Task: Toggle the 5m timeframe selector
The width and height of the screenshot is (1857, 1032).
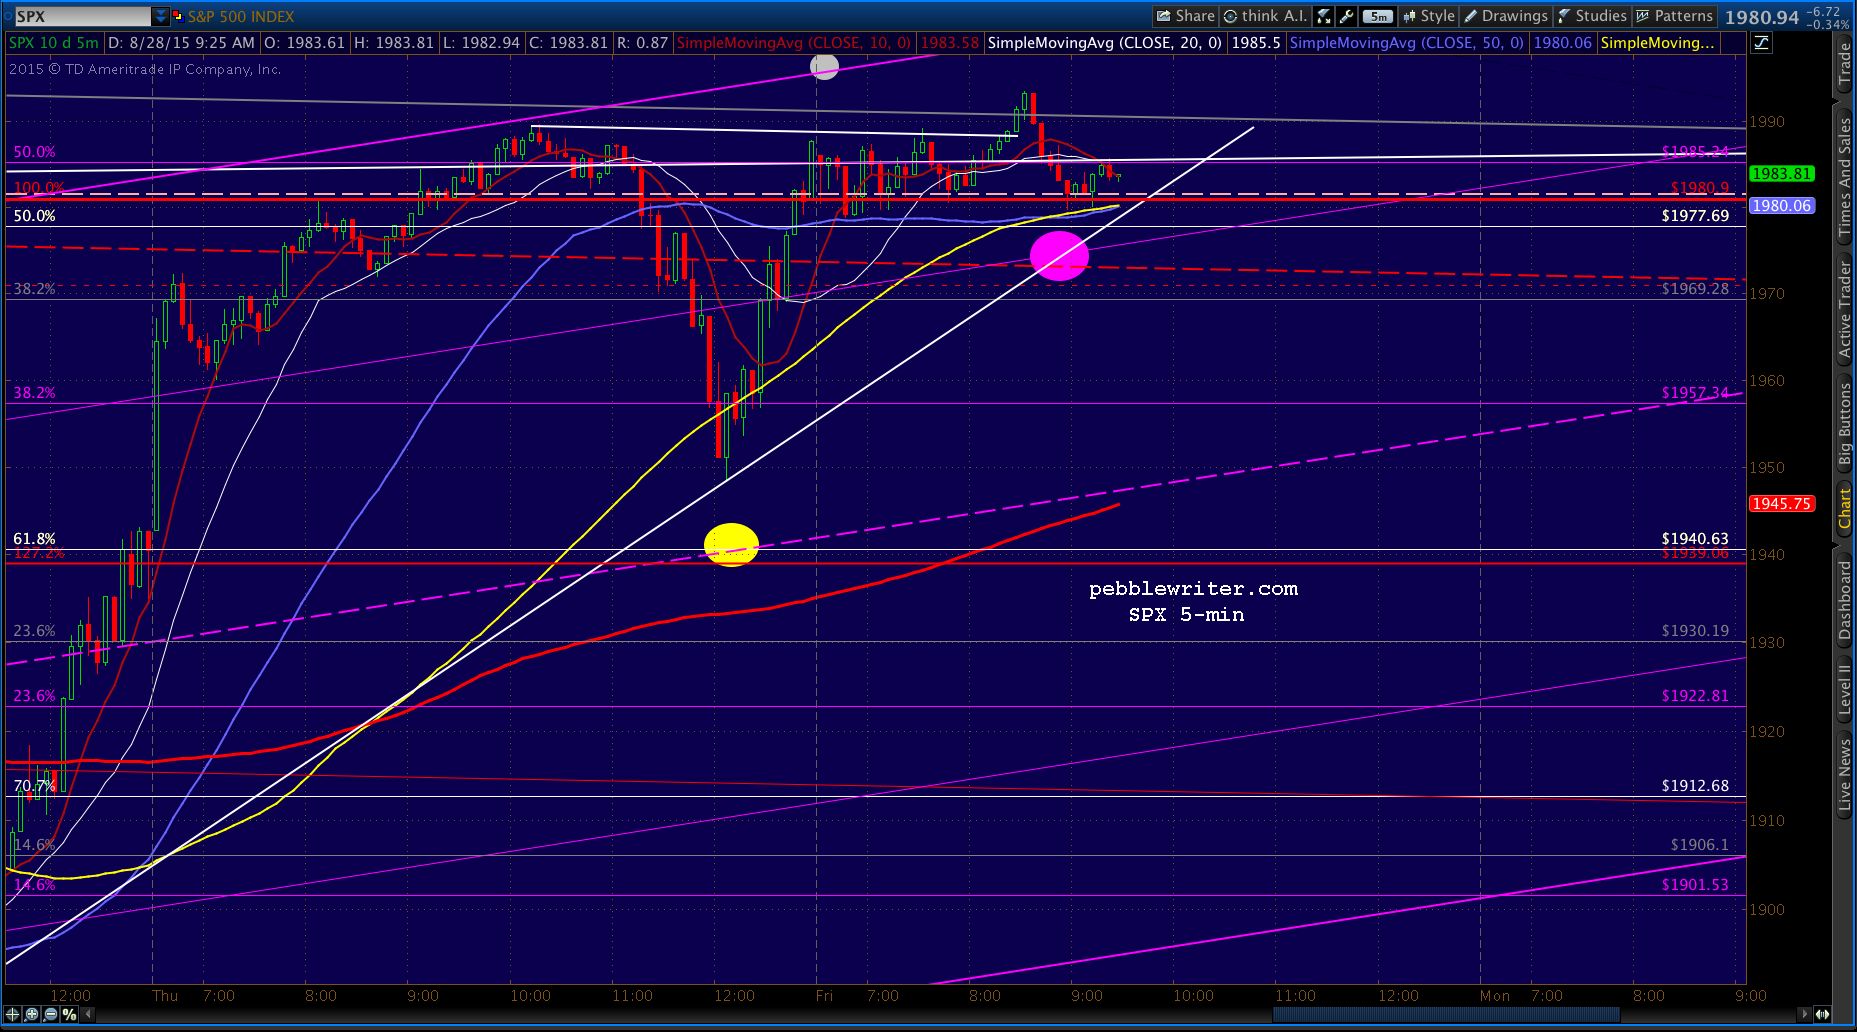Action: tap(1378, 16)
